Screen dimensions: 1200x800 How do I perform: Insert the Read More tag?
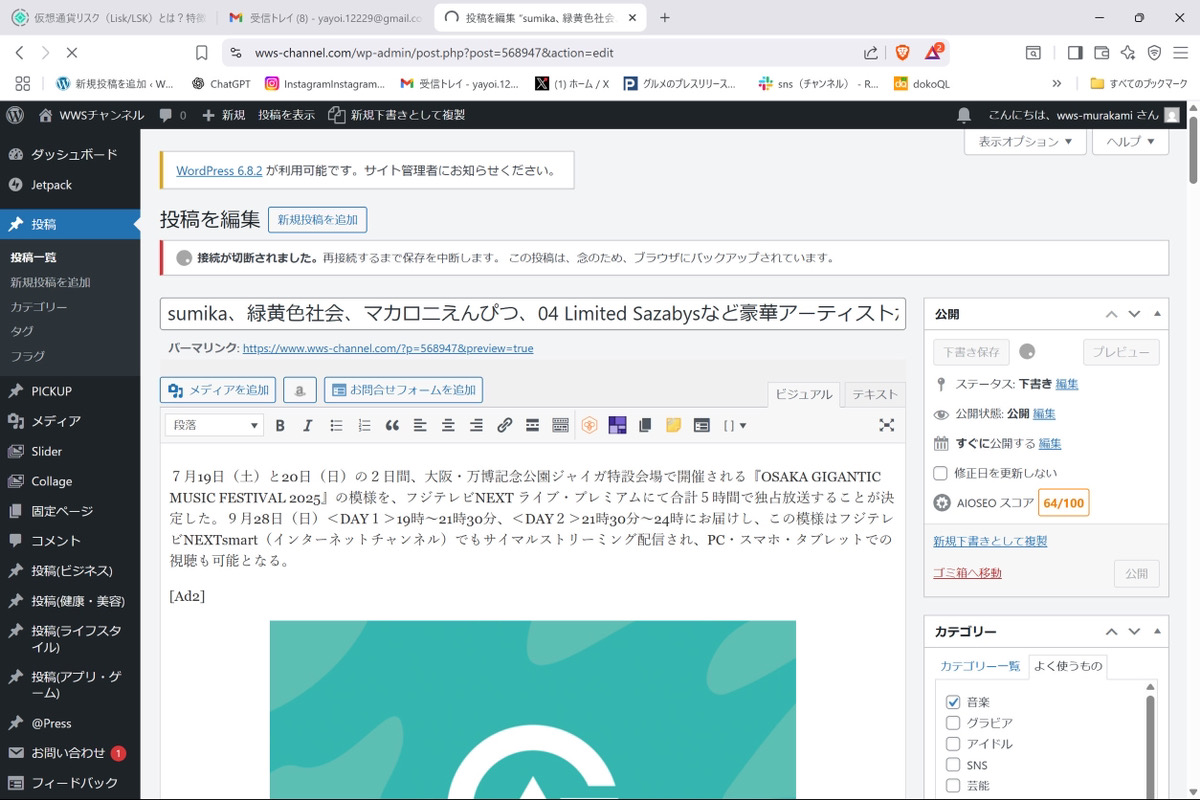[x=532, y=425]
